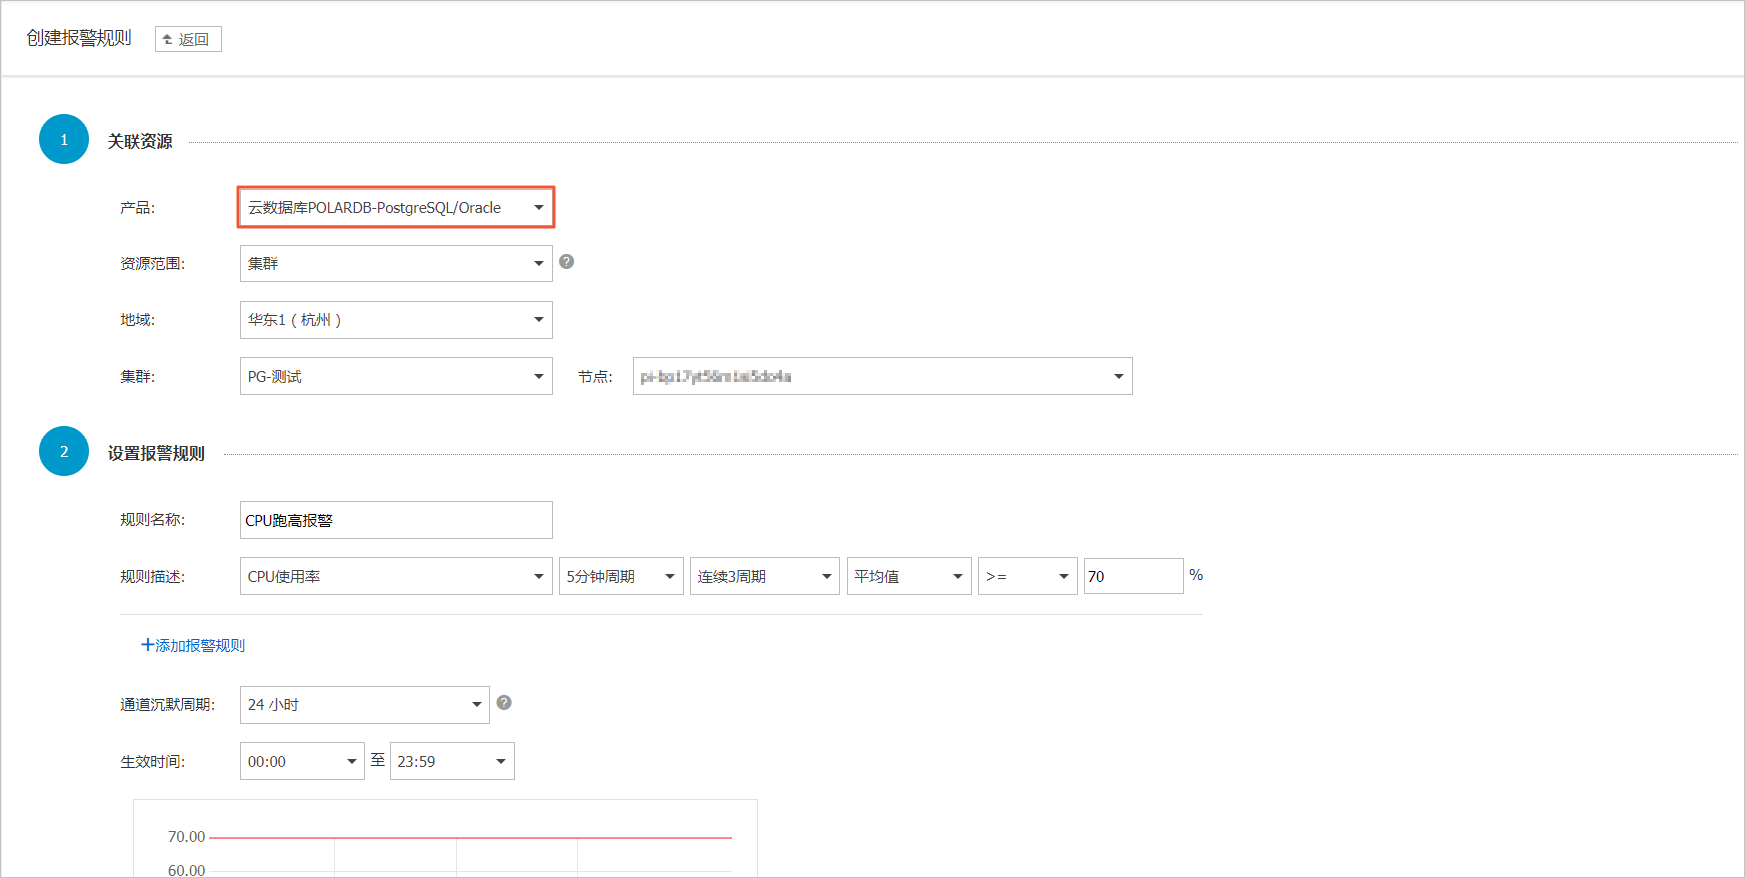Open the 集群 dropdown showing PG-测试

click(x=396, y=376)
